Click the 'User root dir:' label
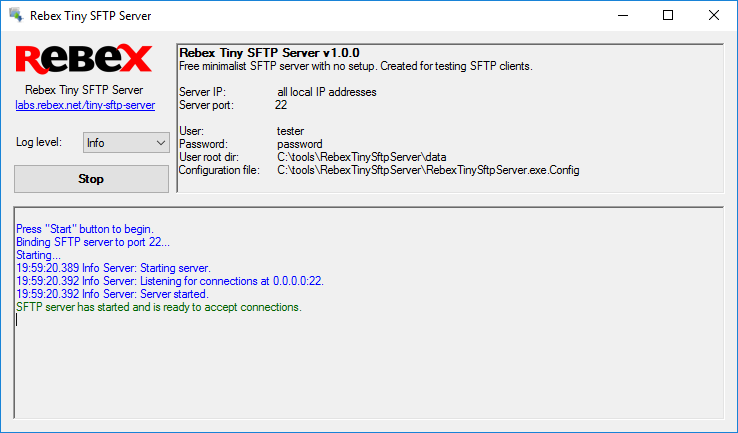This screenshot has width=738, height=433. coord(209,157)
